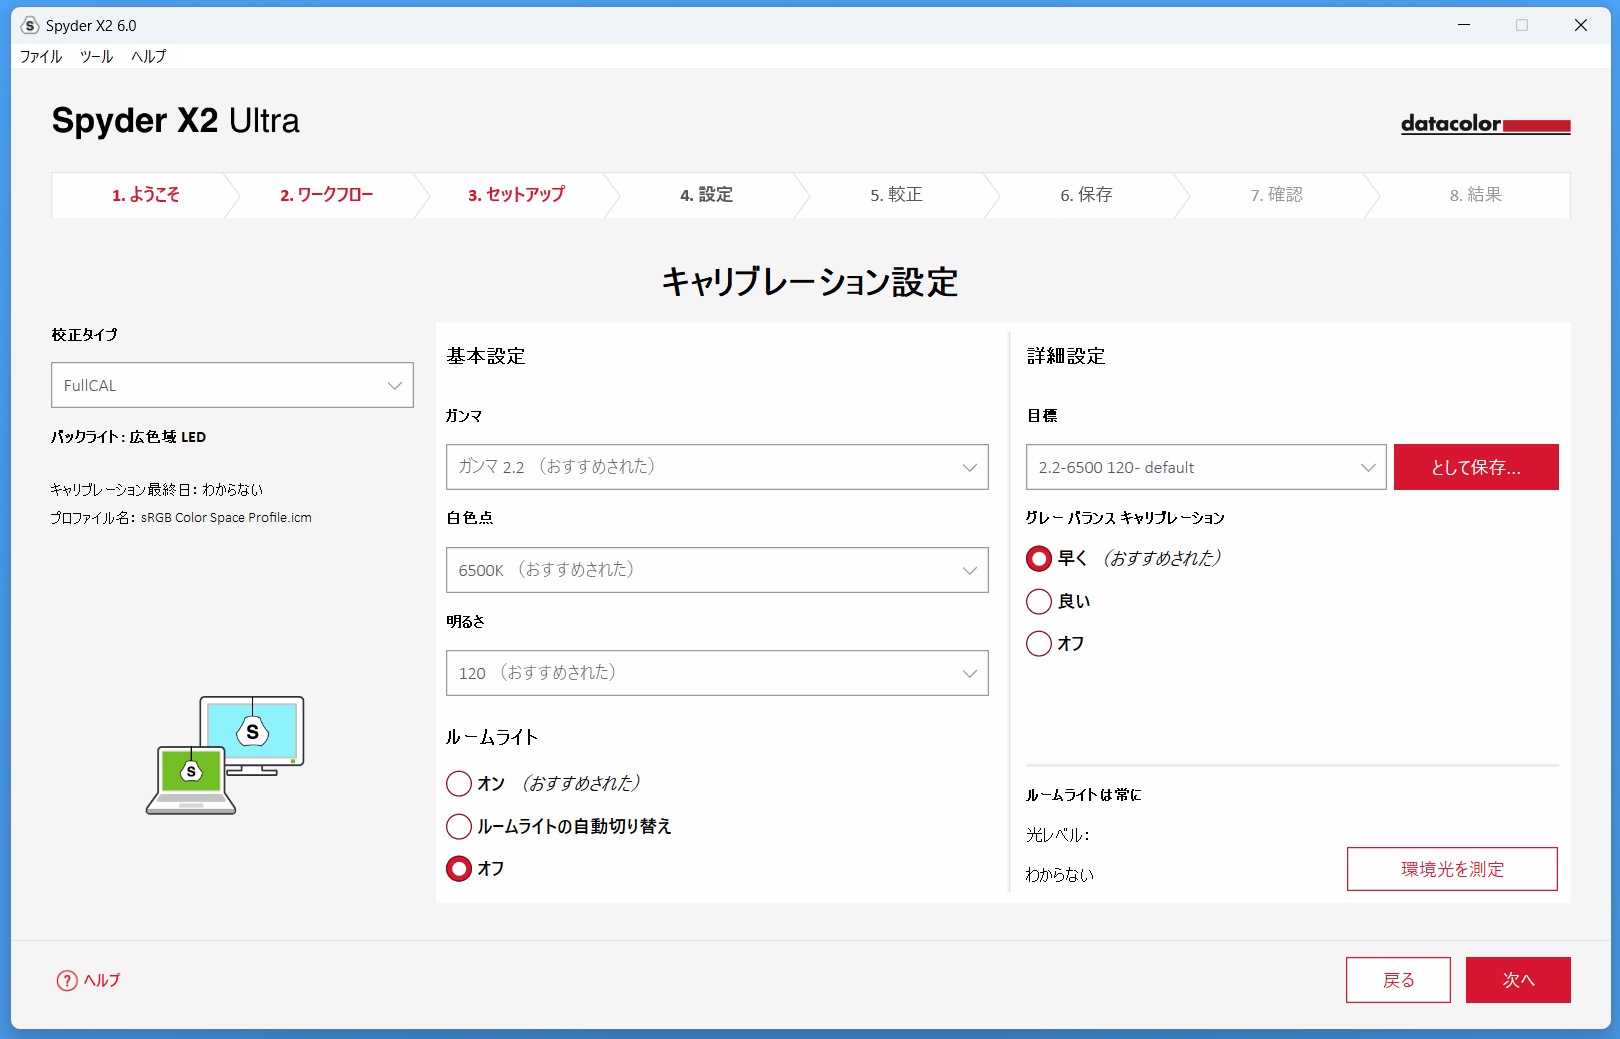1620x1039 pixels.
Task: Click the 詳細設定 section heading
Action: point(1066,356)
